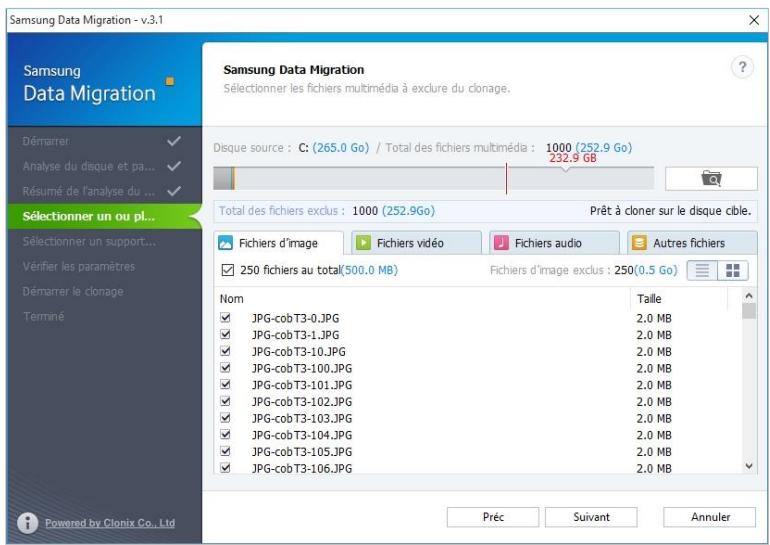Select Vérifier les paramètres step

104,267
